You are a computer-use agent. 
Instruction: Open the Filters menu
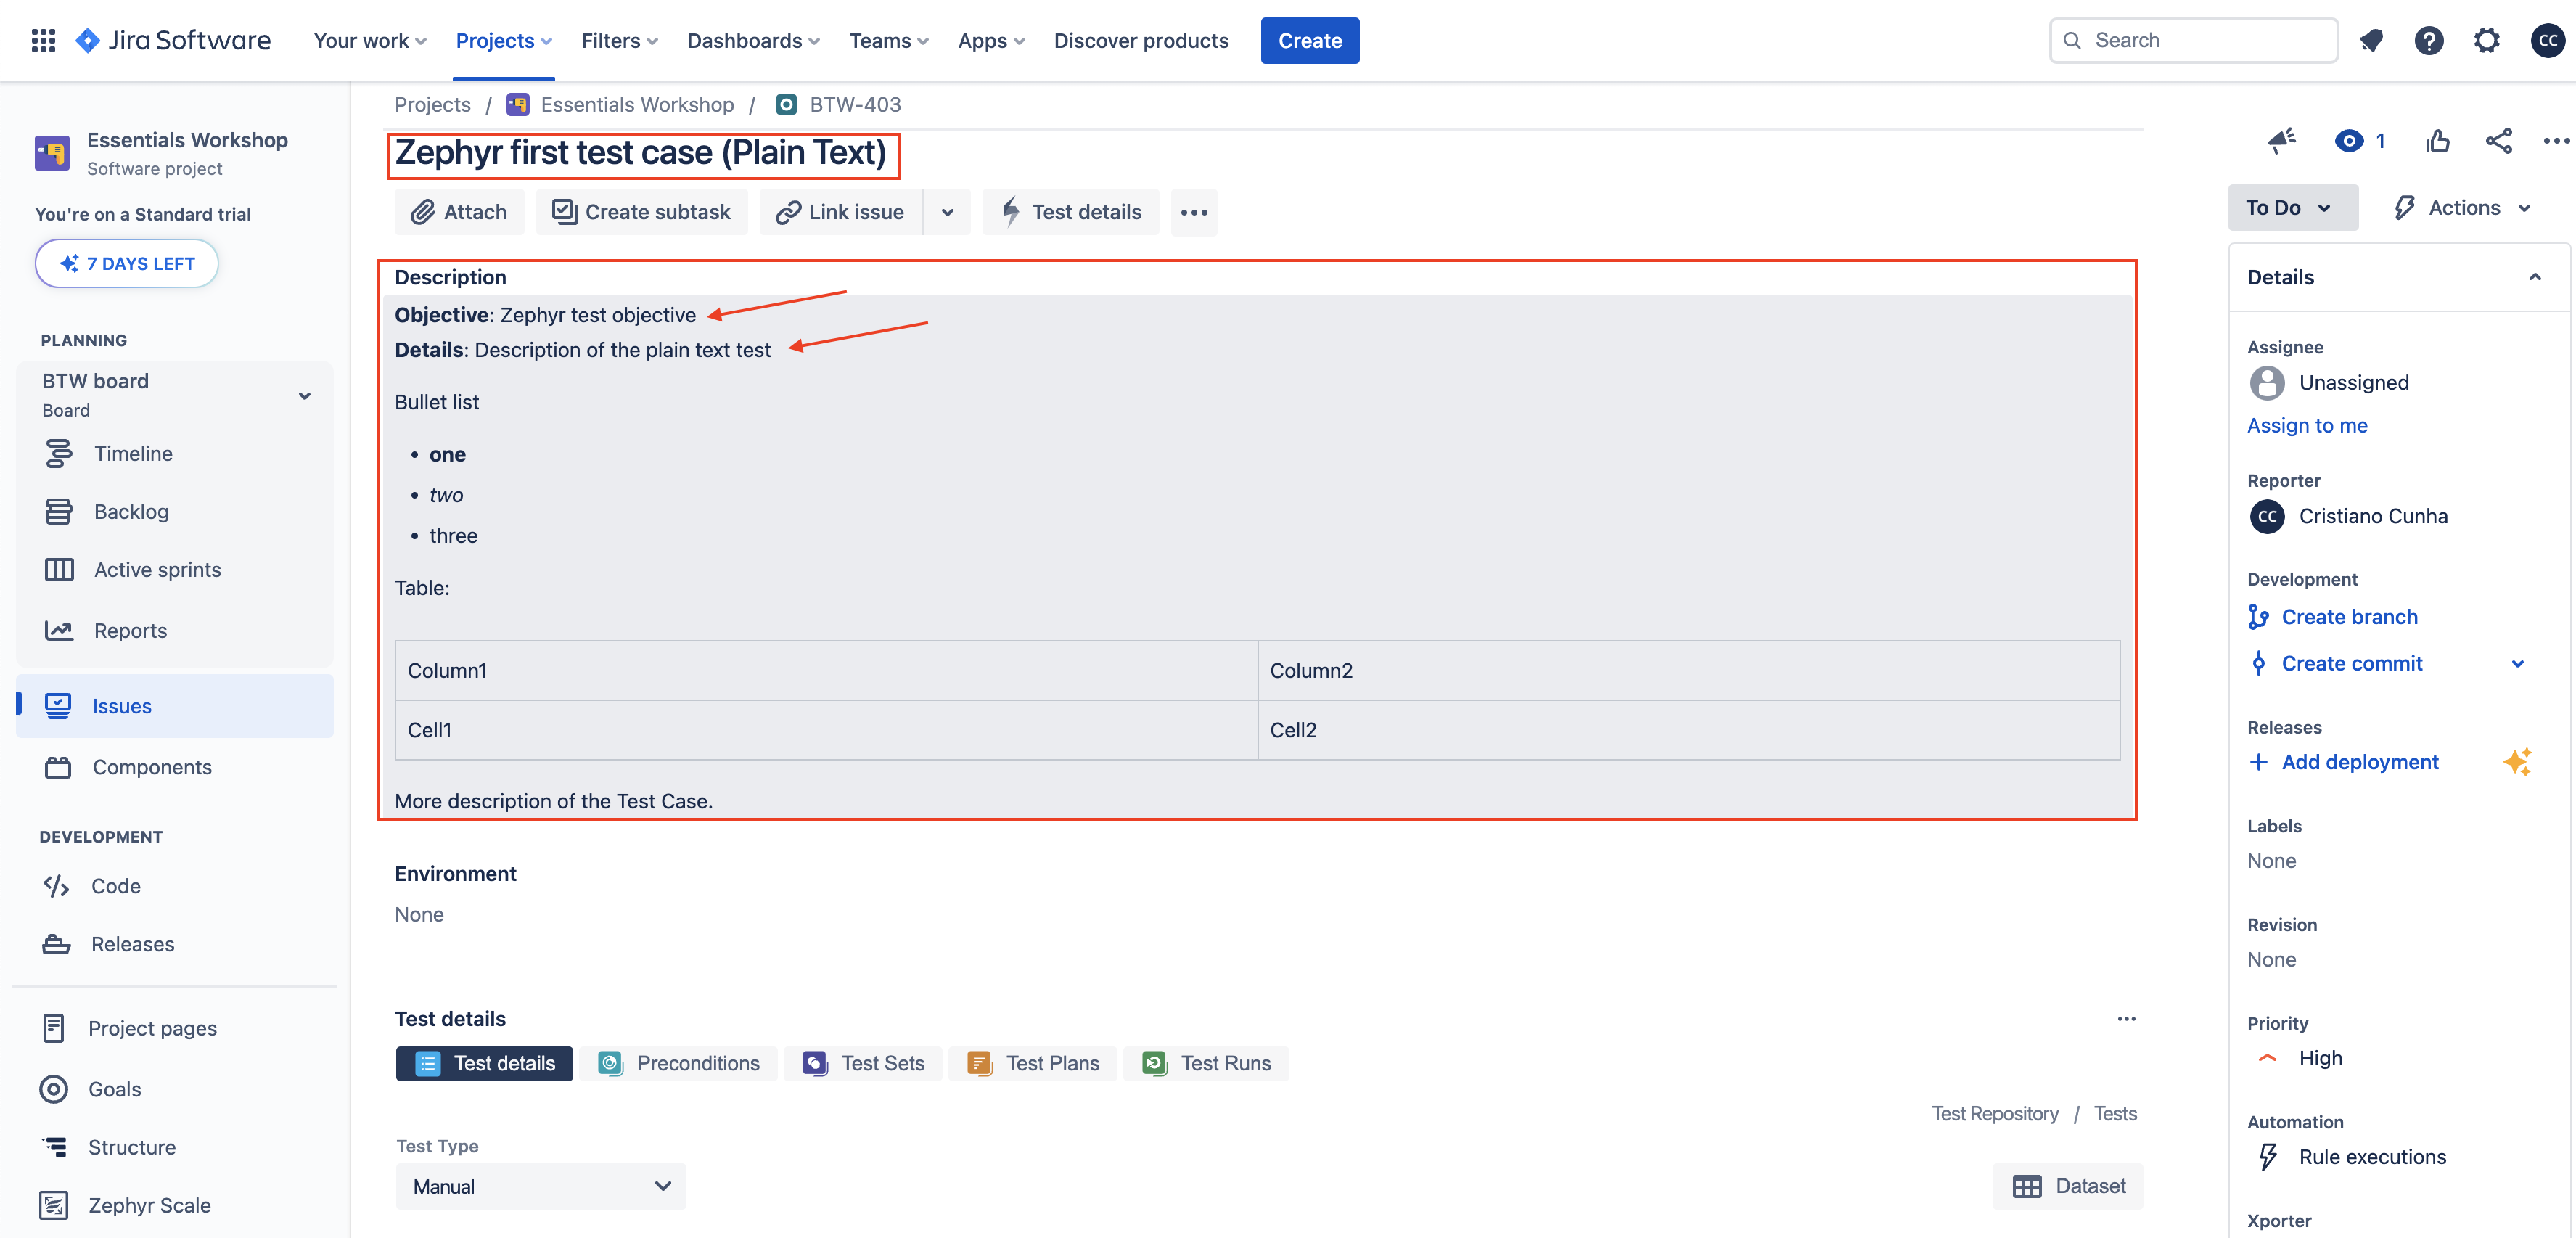click(x=619, y=40)
